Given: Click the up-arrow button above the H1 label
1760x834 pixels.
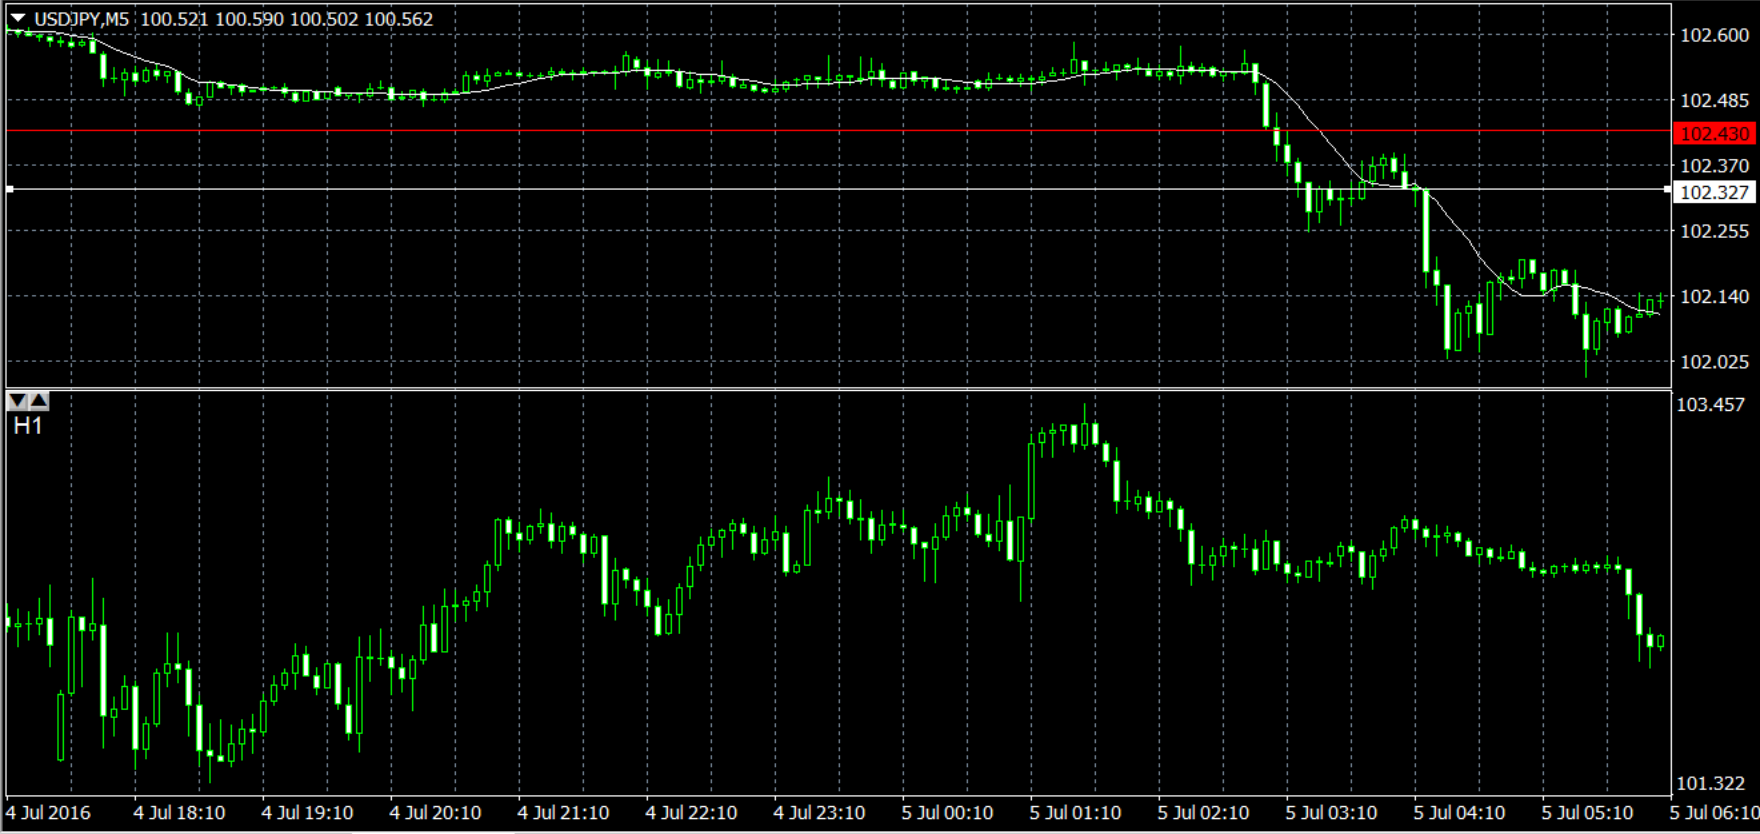Looking at the screenshot, I should (x=38, y=401).
